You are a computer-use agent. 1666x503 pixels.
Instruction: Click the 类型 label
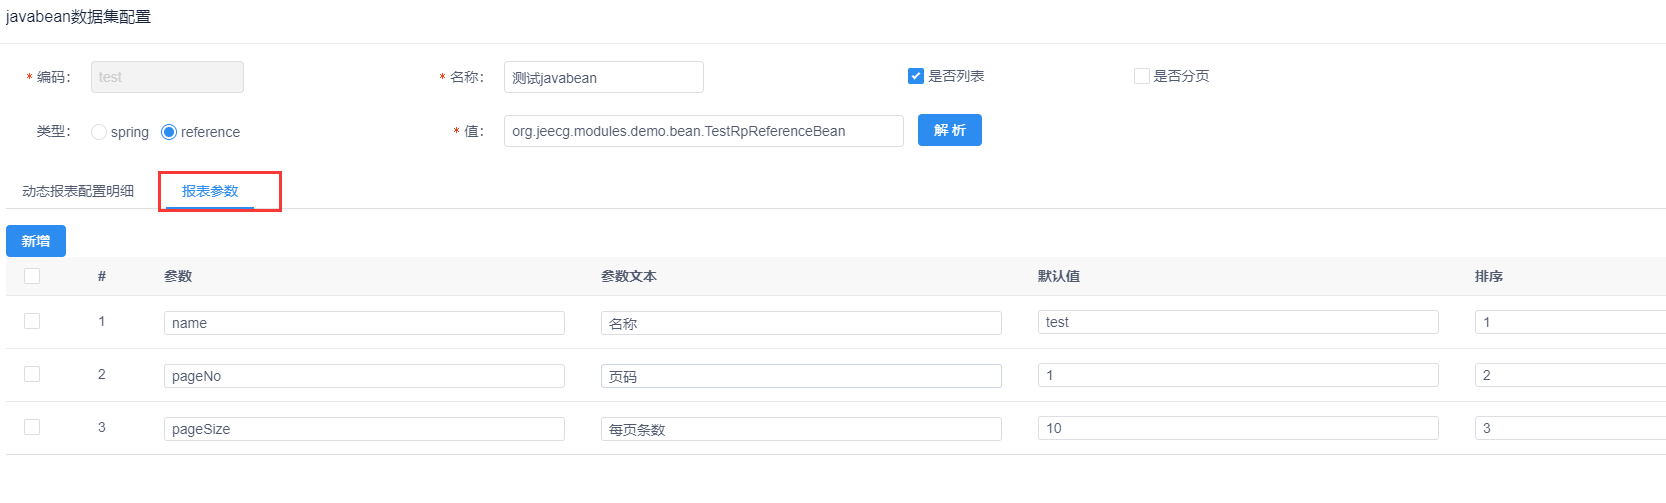pyautogui.click(x=54, y=131)
